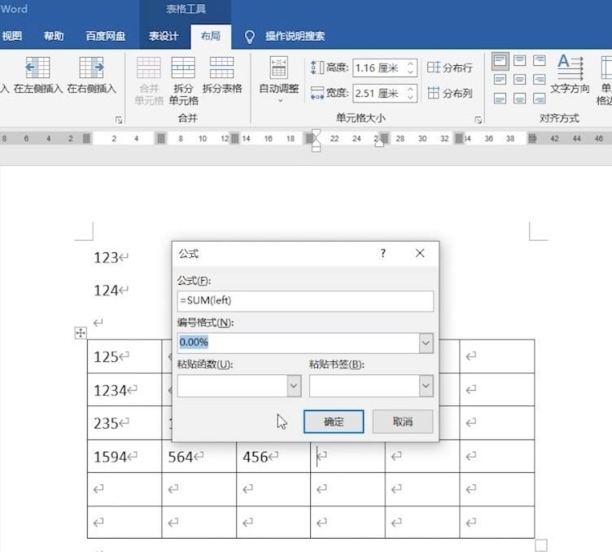Increase column width with up stepper

pos(410,89)
